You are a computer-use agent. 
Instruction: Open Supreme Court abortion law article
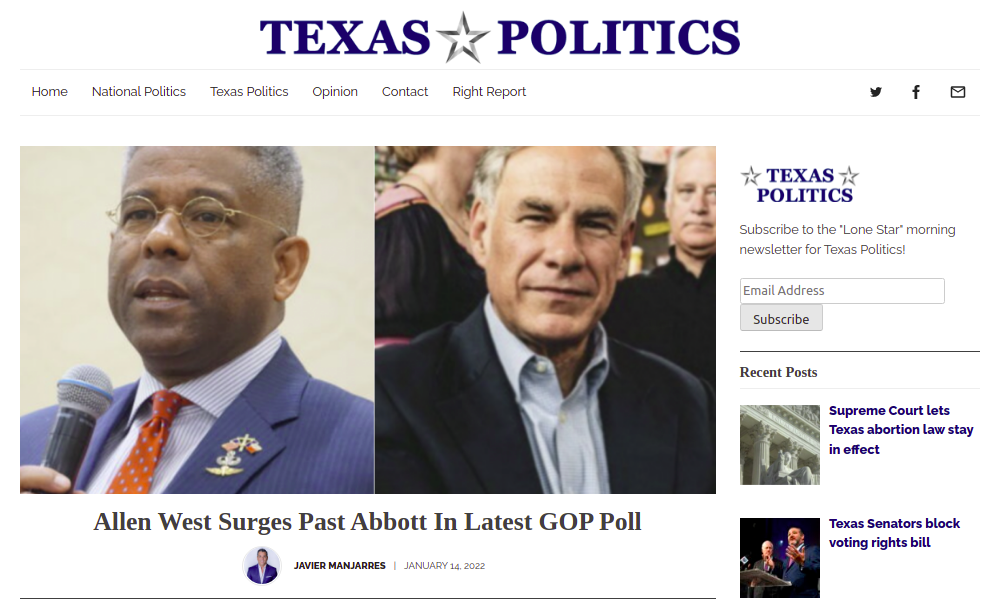[901, 429]
